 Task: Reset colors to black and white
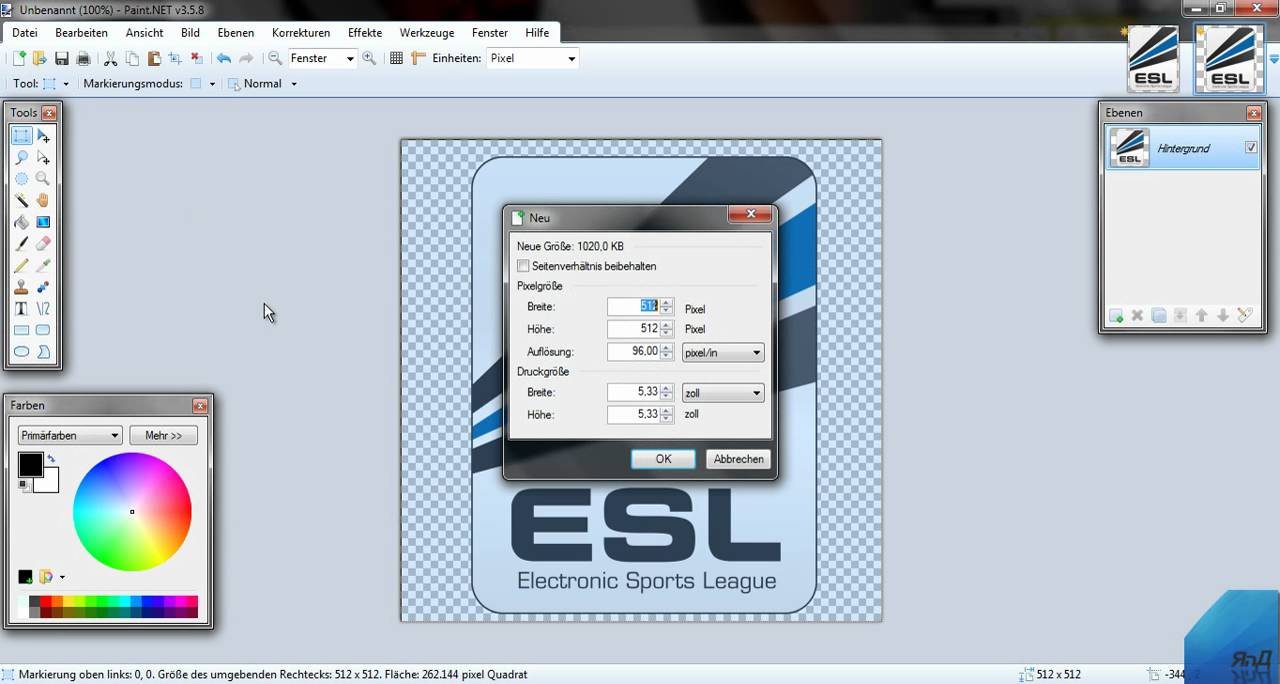(x=23, y=485)
